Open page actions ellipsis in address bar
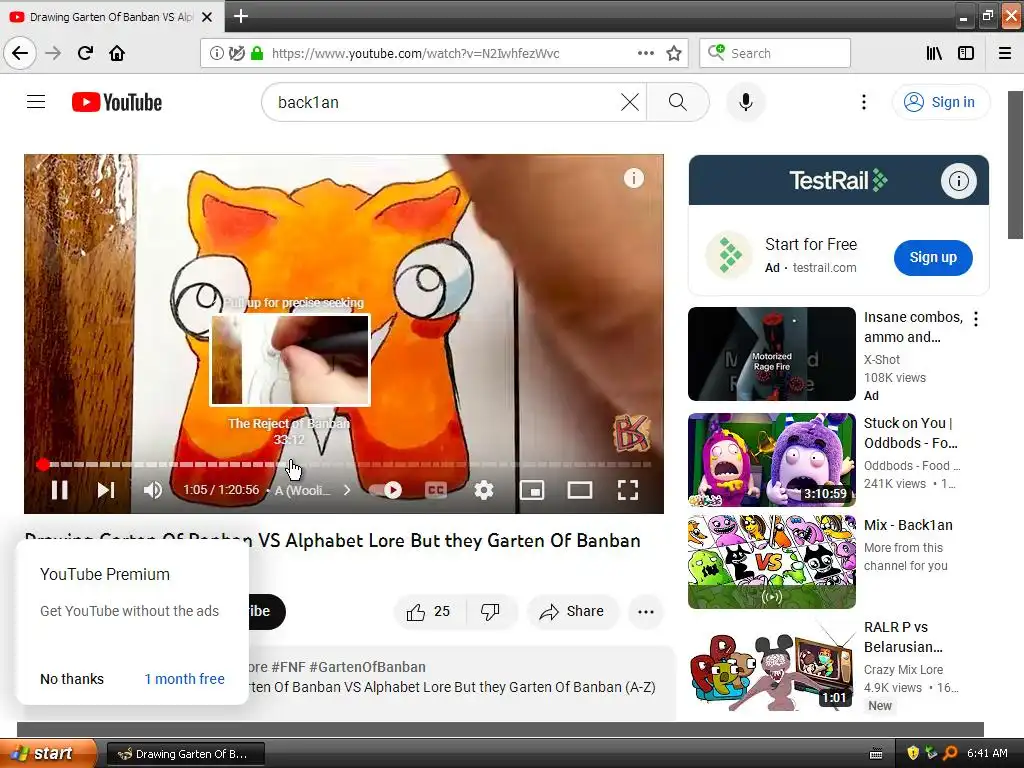Viewport: 1024px width, 768px height. [x=645, y=53]
